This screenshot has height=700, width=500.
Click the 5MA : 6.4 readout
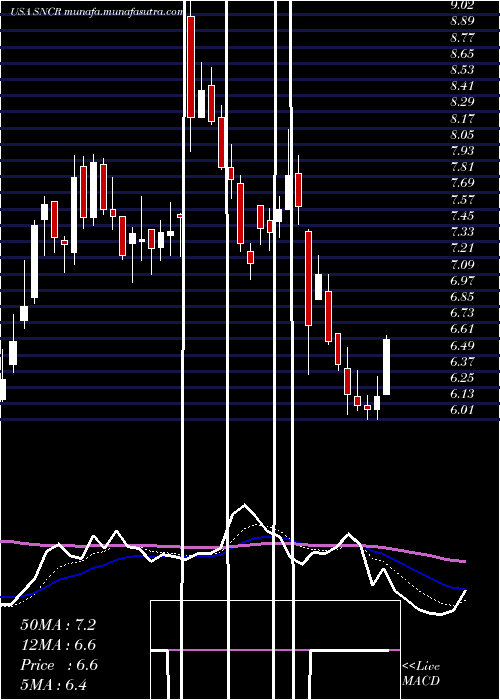[54, 685]
